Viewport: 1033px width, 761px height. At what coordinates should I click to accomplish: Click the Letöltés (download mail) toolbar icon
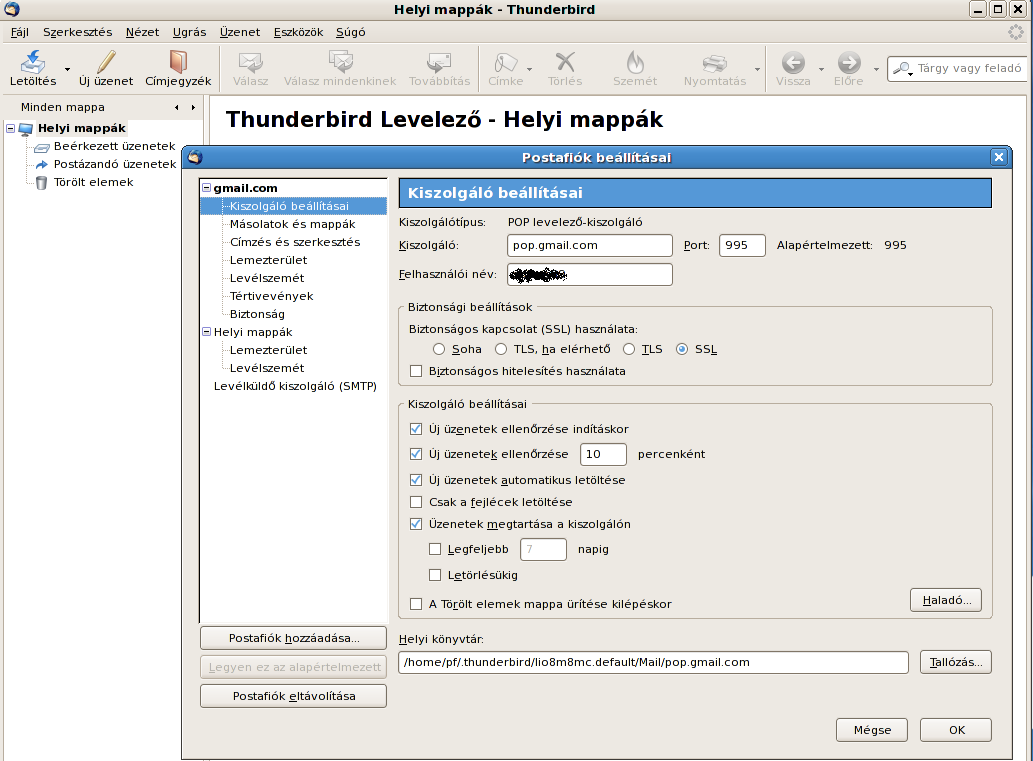(32, 62)
